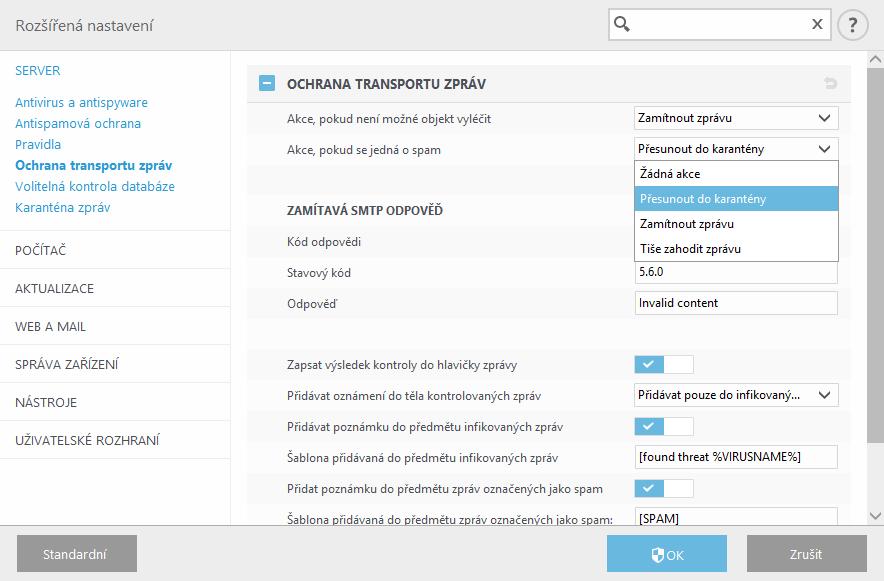Select Zamítnout zprávu in the open list
This screenshot has width=884, height=581.
pos(736,224)
